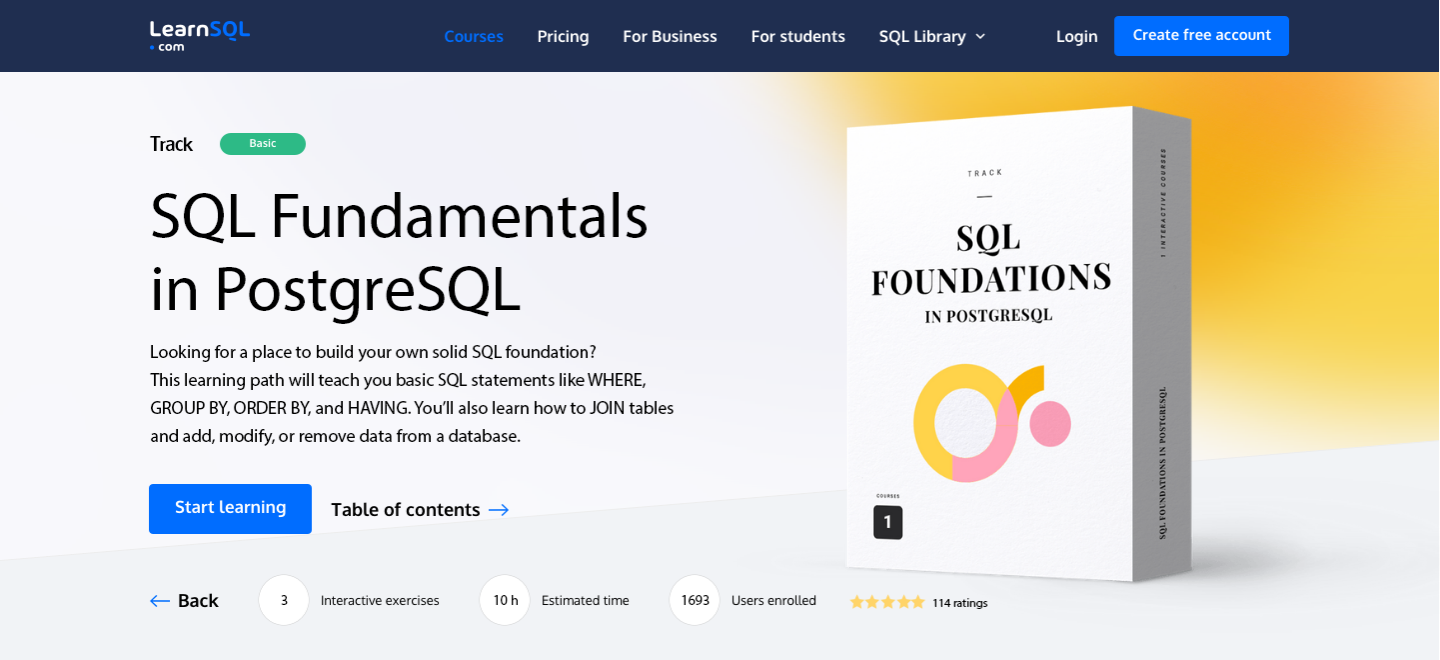Go to the Pricing page
This screenshot has width=1440, height=660.
[x=563, y=36]
